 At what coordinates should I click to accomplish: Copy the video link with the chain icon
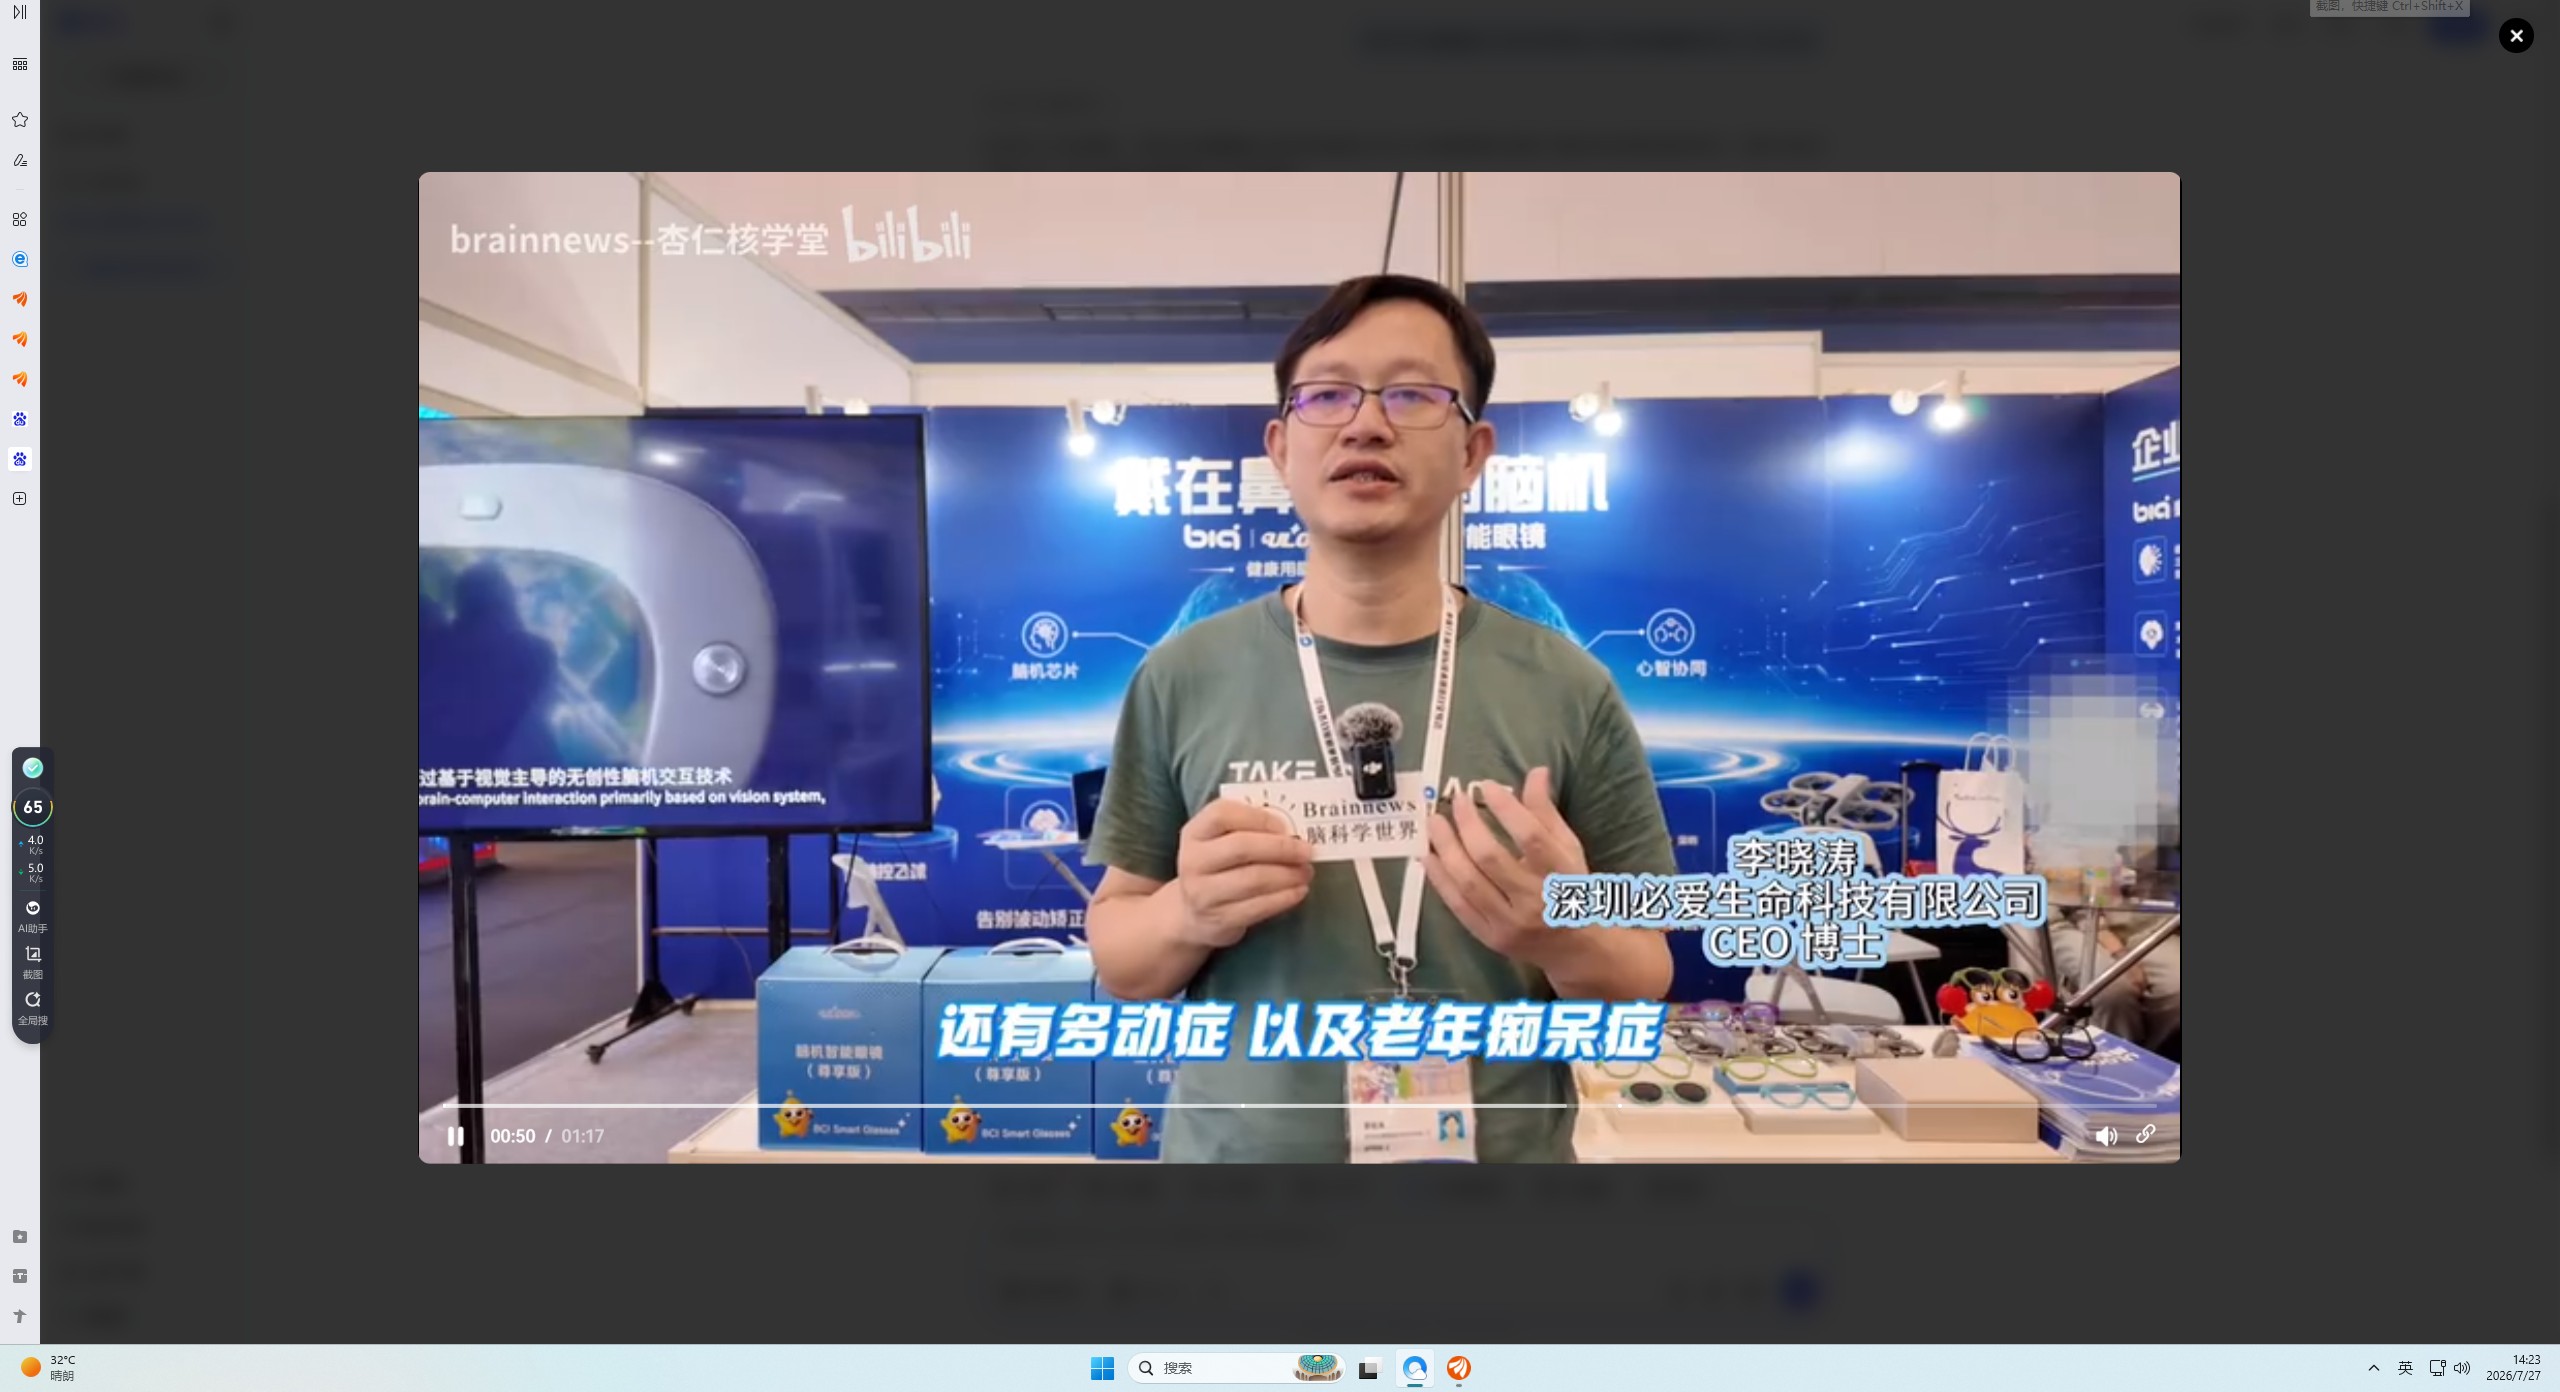click(2146, 1134)
